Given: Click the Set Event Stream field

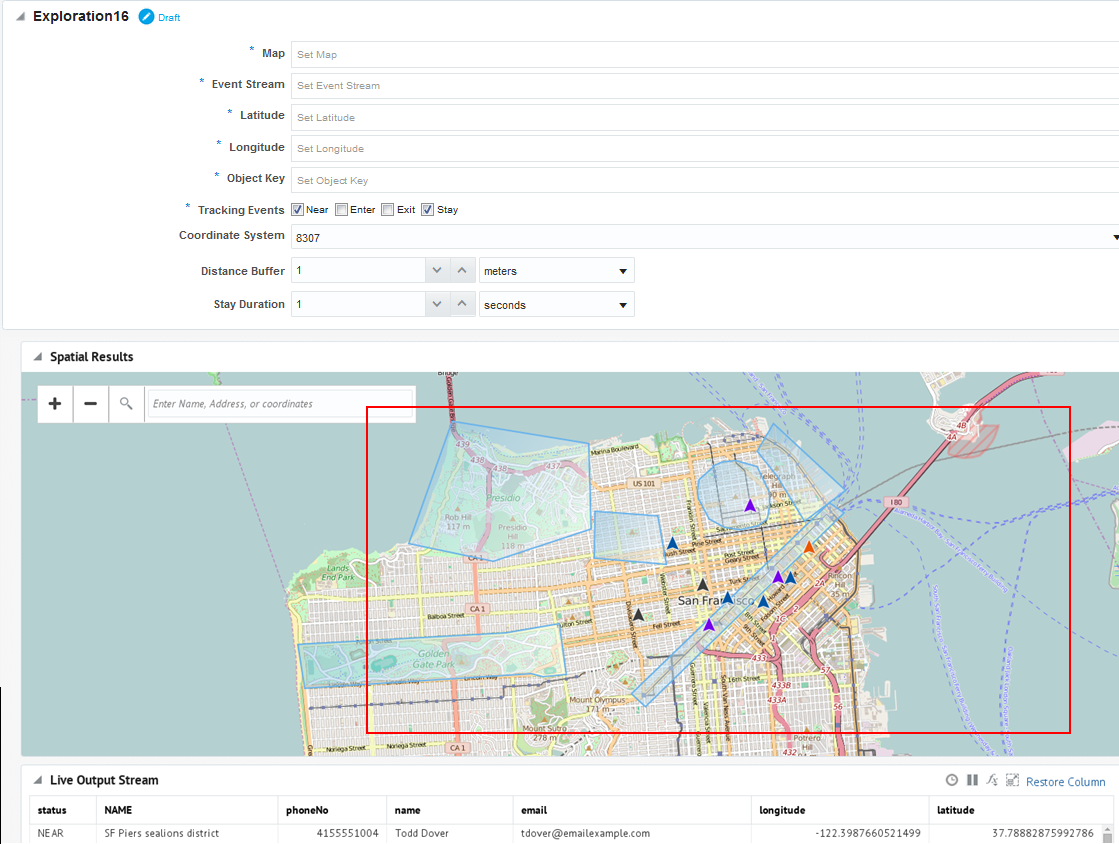Looking at the screenshot, I should pyautogui.click(x=705, y=86).
